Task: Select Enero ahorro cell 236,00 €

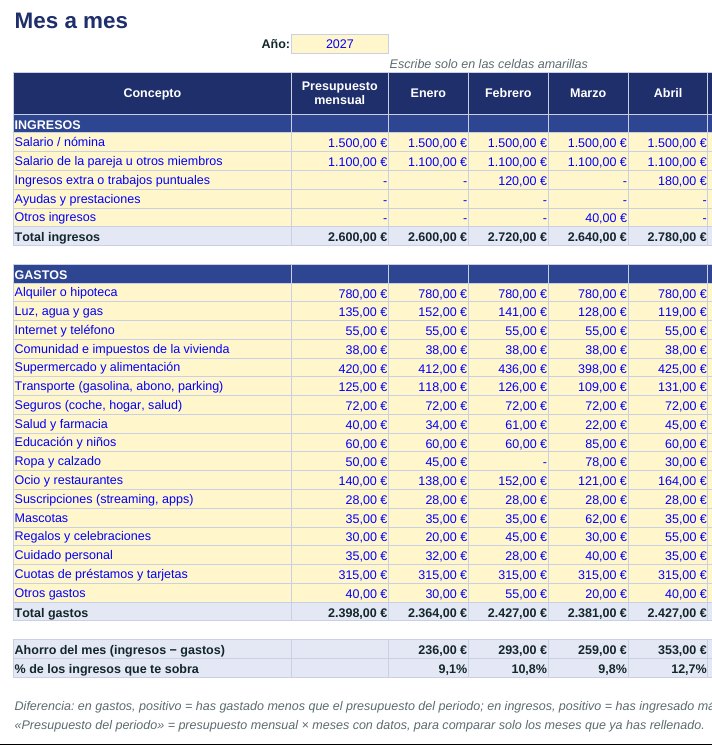Action: (428, 649)
